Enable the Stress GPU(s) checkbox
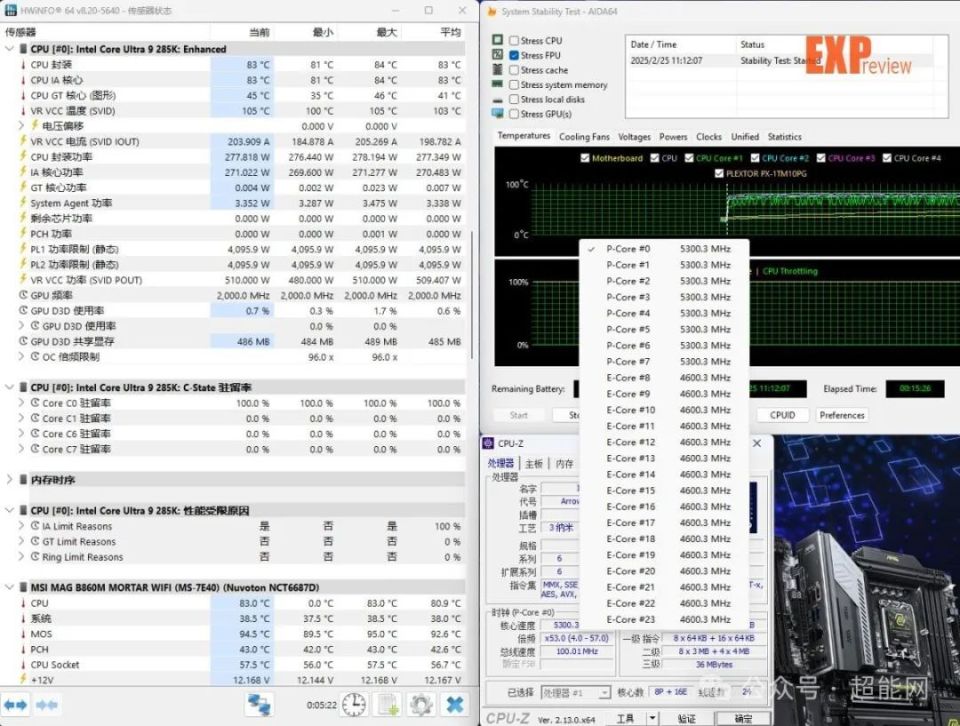This screenshot has height=726, width=960. click(x=514, y=114)
